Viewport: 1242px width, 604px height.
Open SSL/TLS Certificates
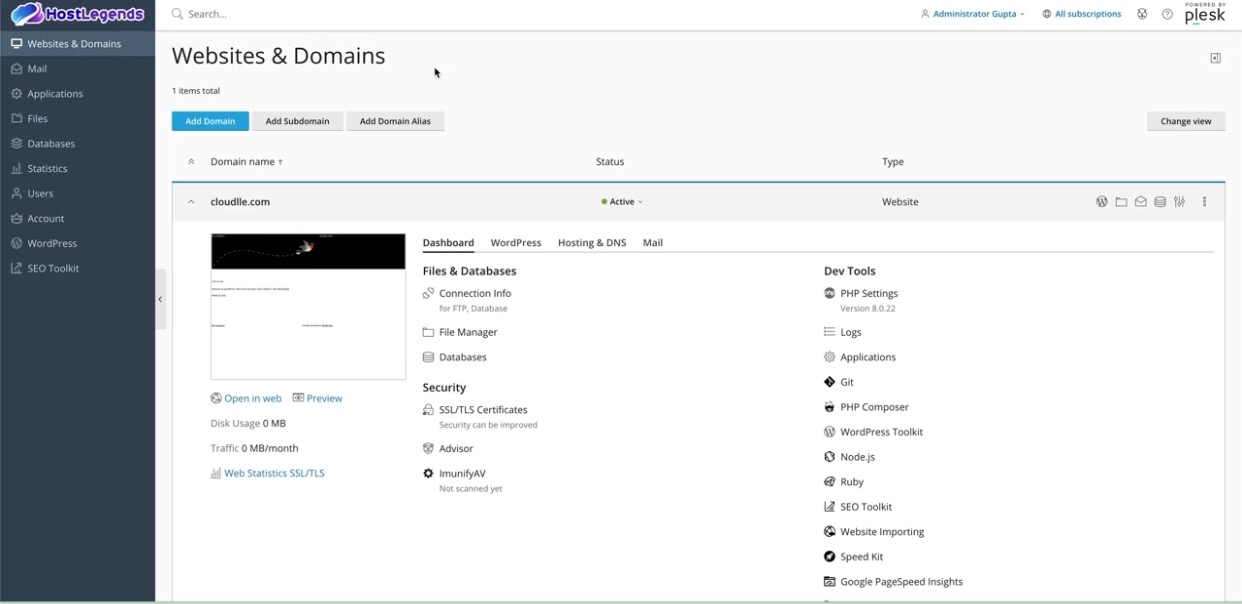coord(483,410)
